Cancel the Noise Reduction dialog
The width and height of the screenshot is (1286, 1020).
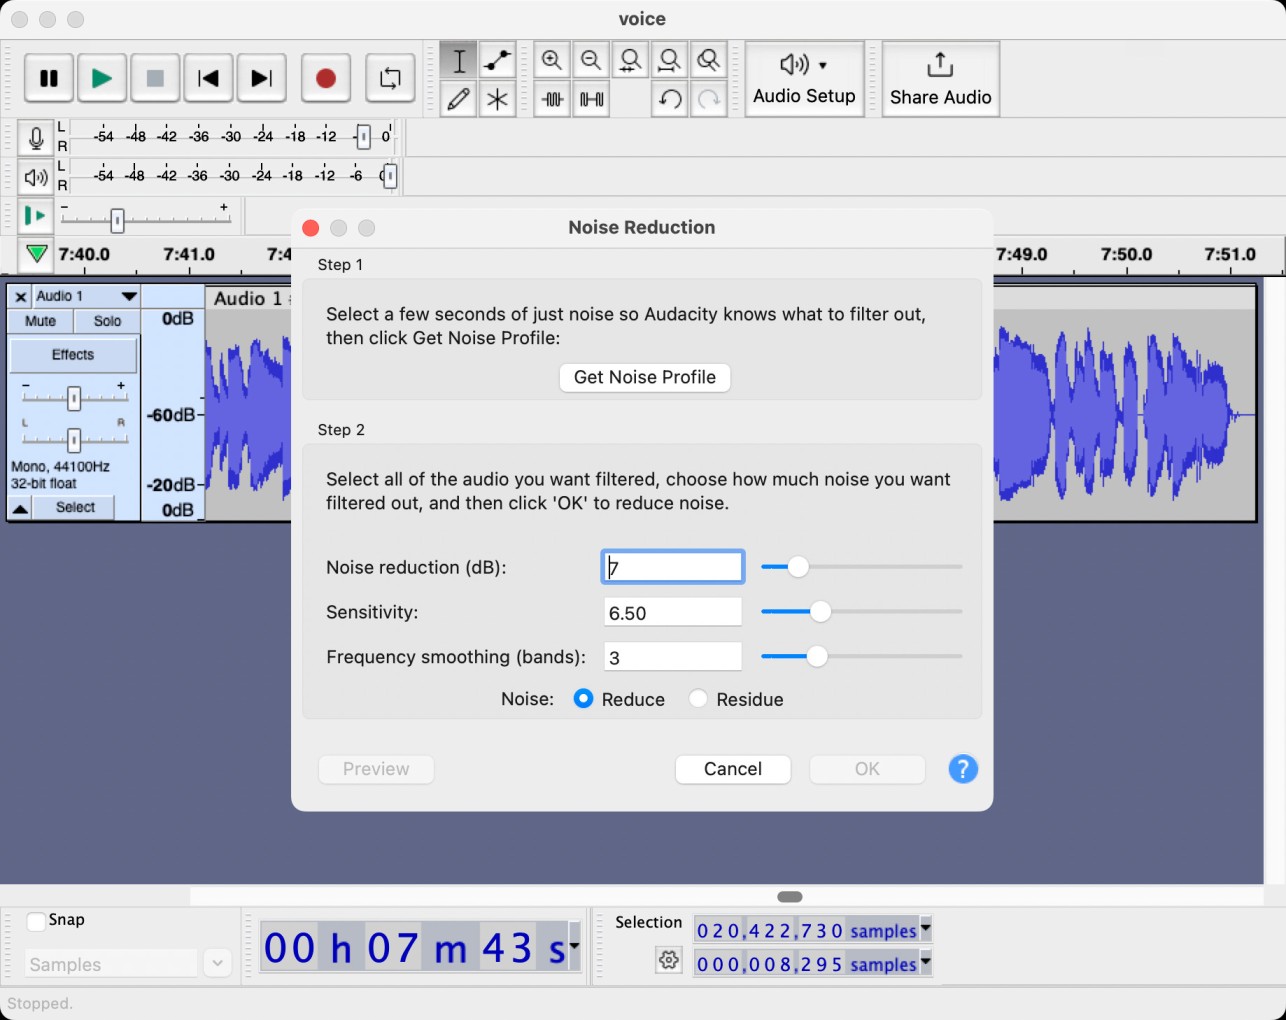(732, 769)
